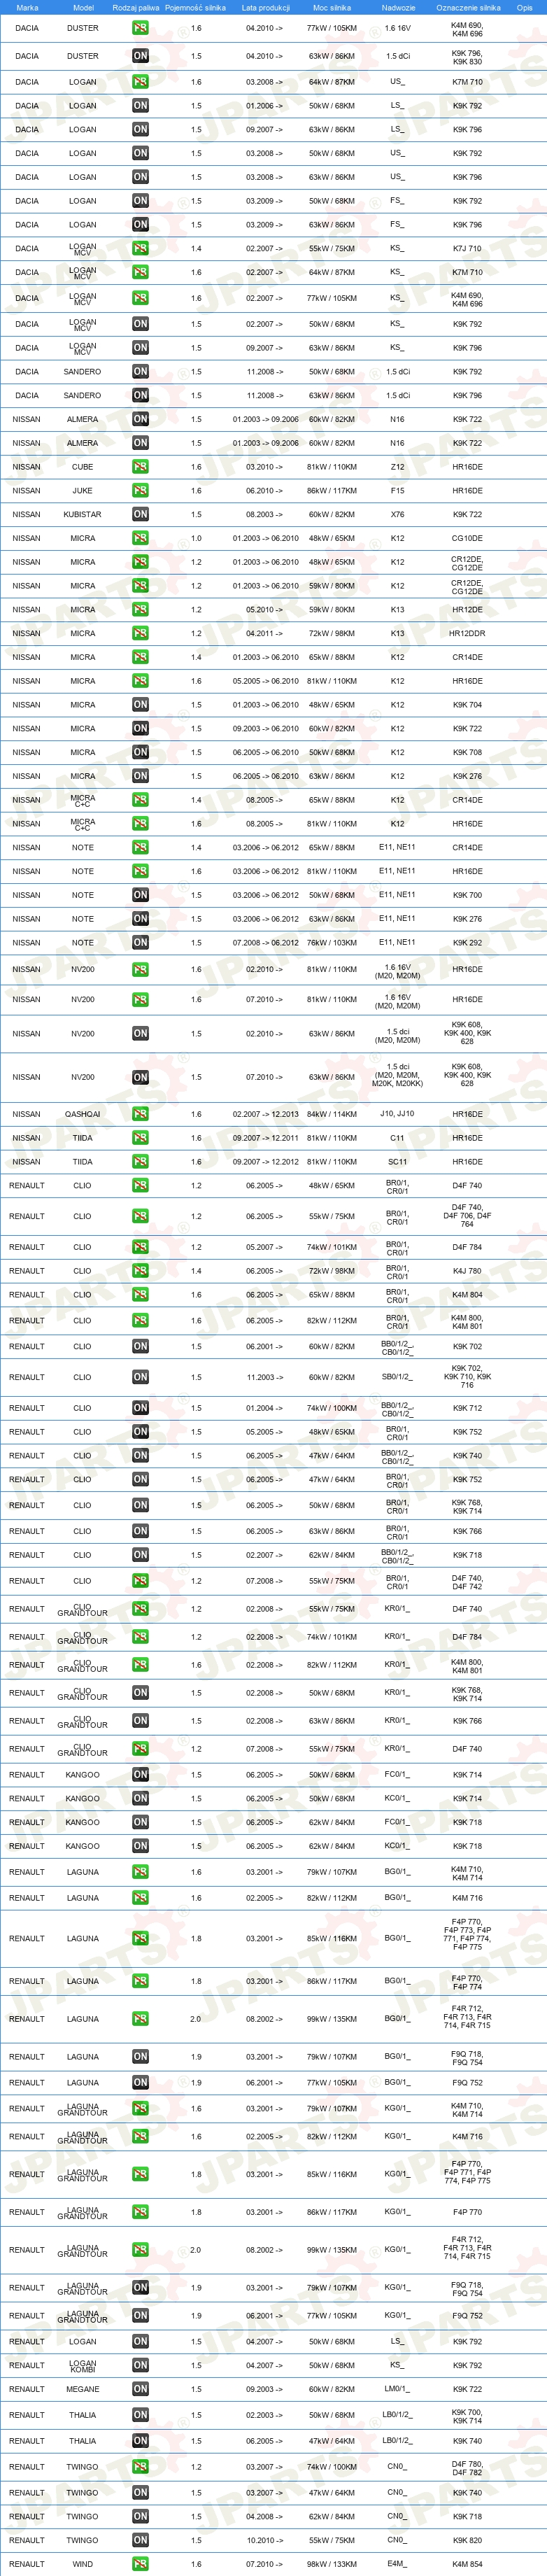Click the ON diesel icon for Dacia Duster 1.5
This screenshot has height=2576, width=547.
[x=140, y=56]
